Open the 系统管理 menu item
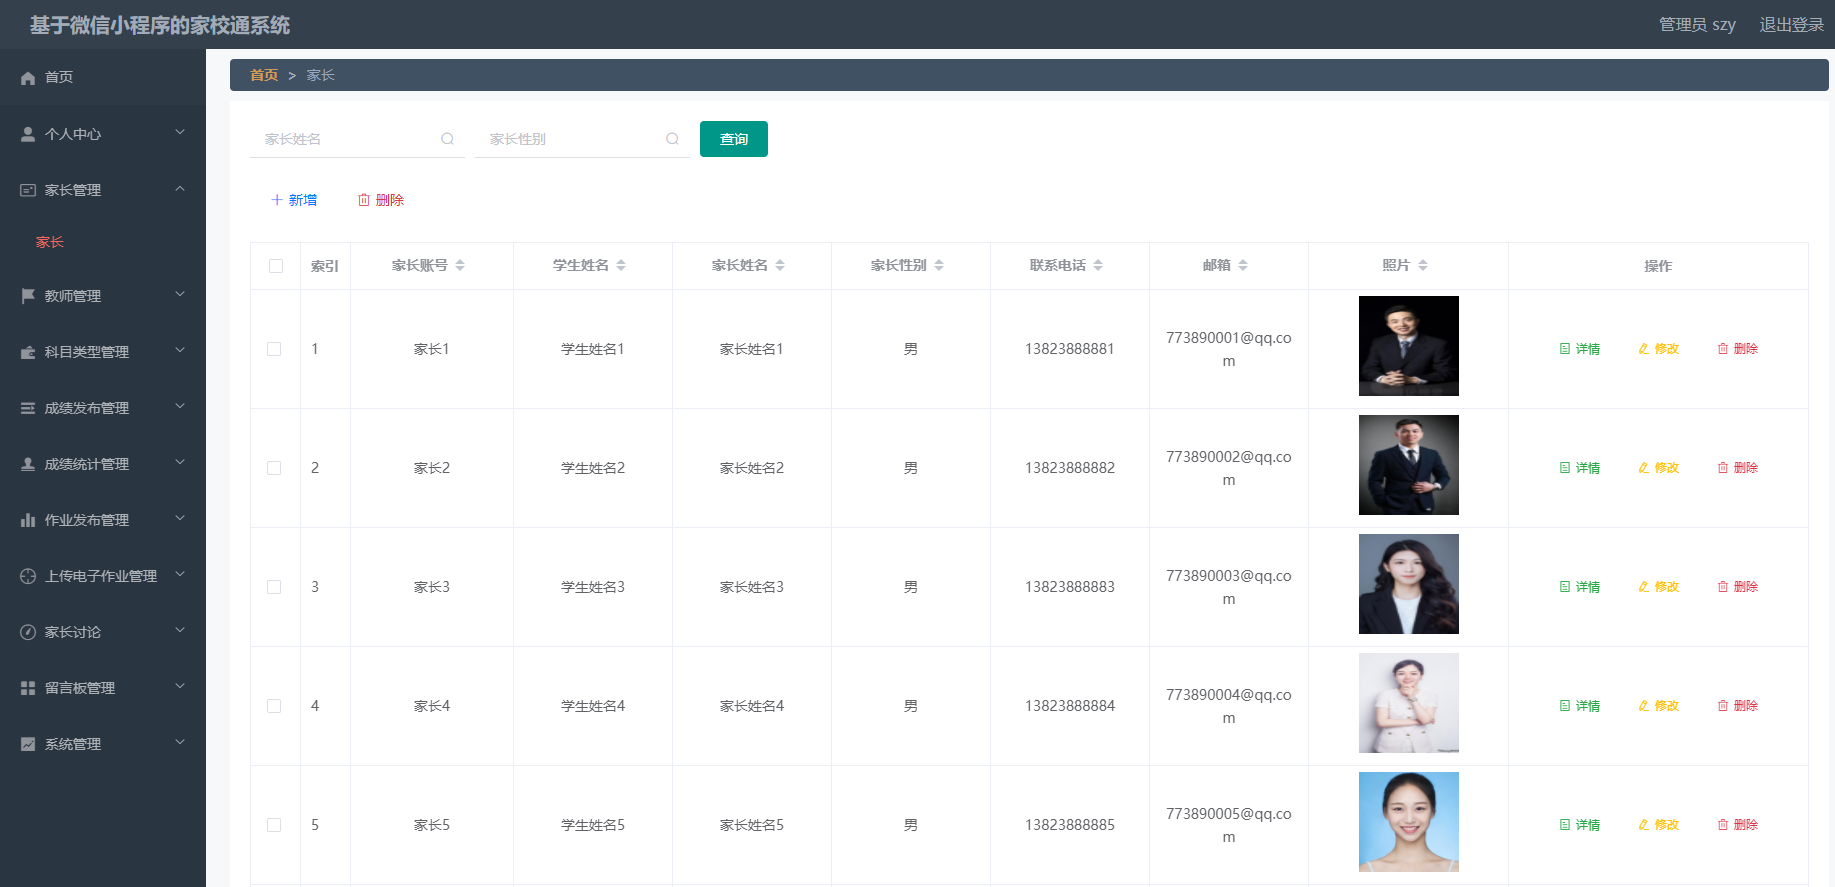1835x887 pixels. (x=103, y=744)
